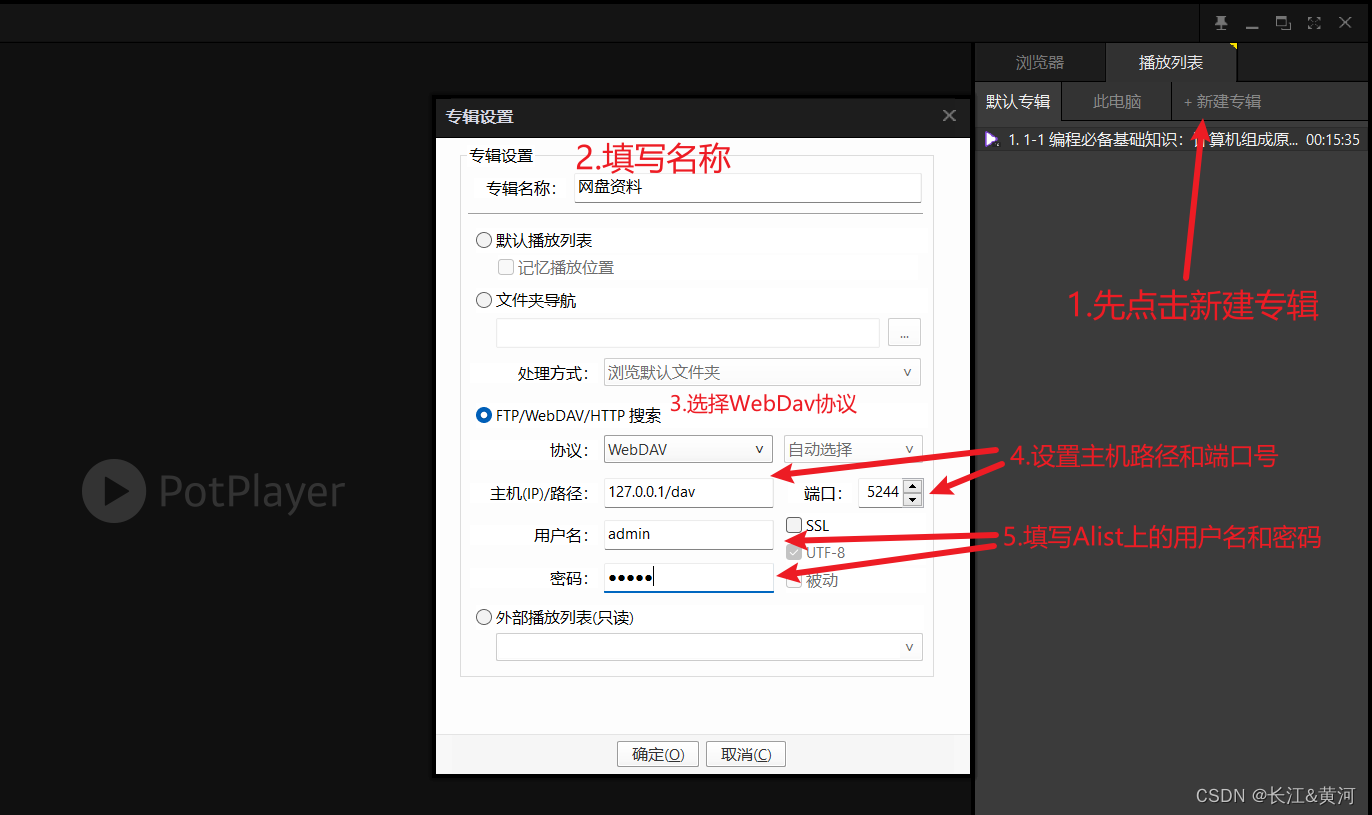Click the 密码 password field

(688, 578)
